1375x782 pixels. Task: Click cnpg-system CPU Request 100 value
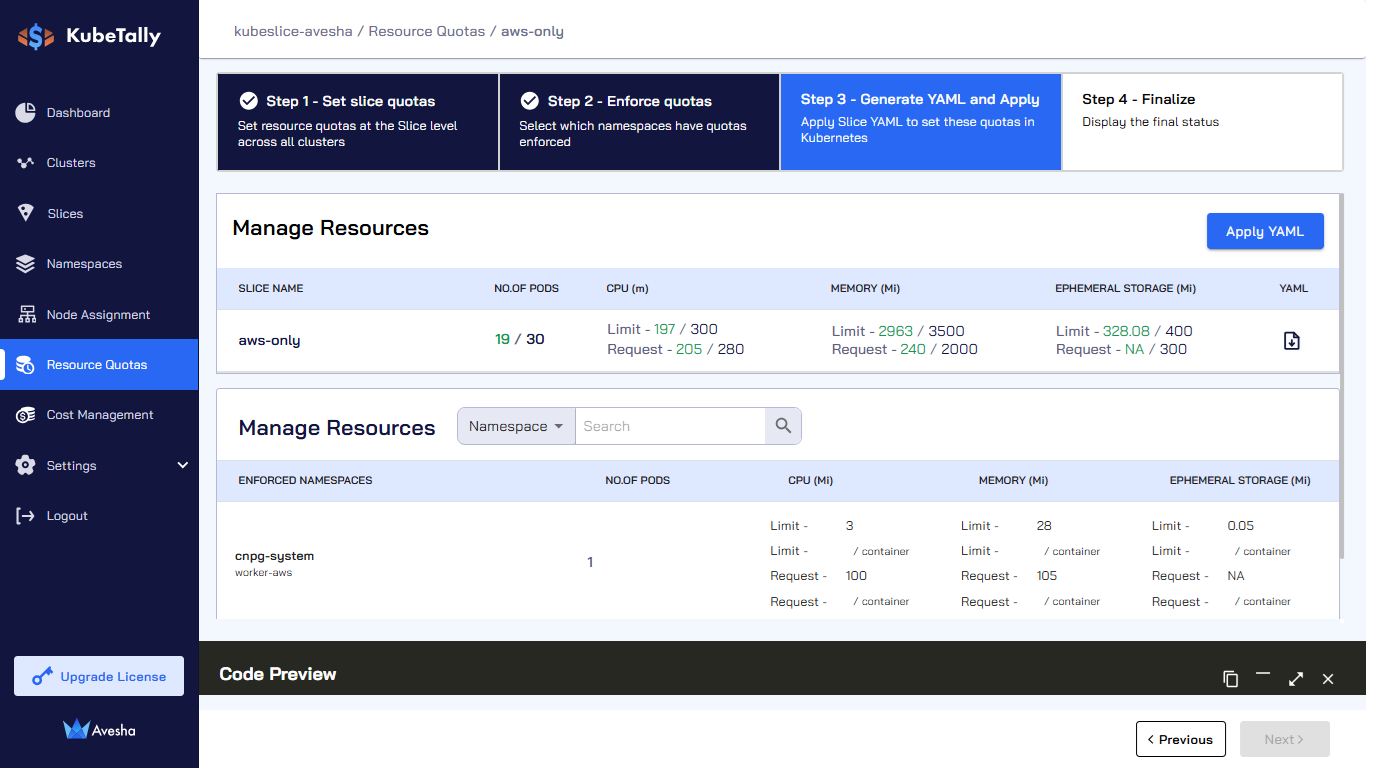click(x=856, y=576)
